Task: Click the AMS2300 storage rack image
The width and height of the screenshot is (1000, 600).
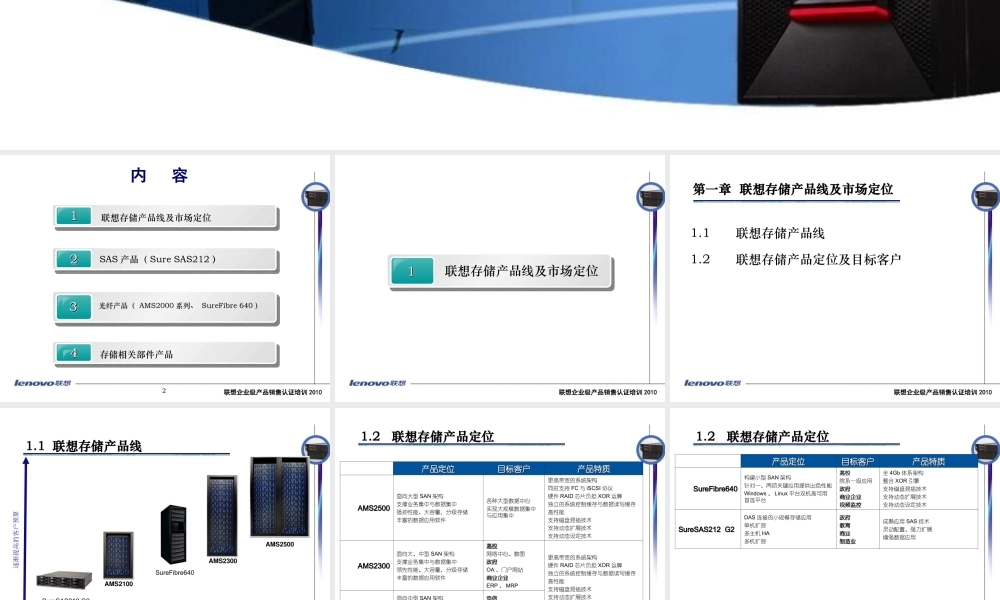Action: pyautogui.click(x=222, y=515)
